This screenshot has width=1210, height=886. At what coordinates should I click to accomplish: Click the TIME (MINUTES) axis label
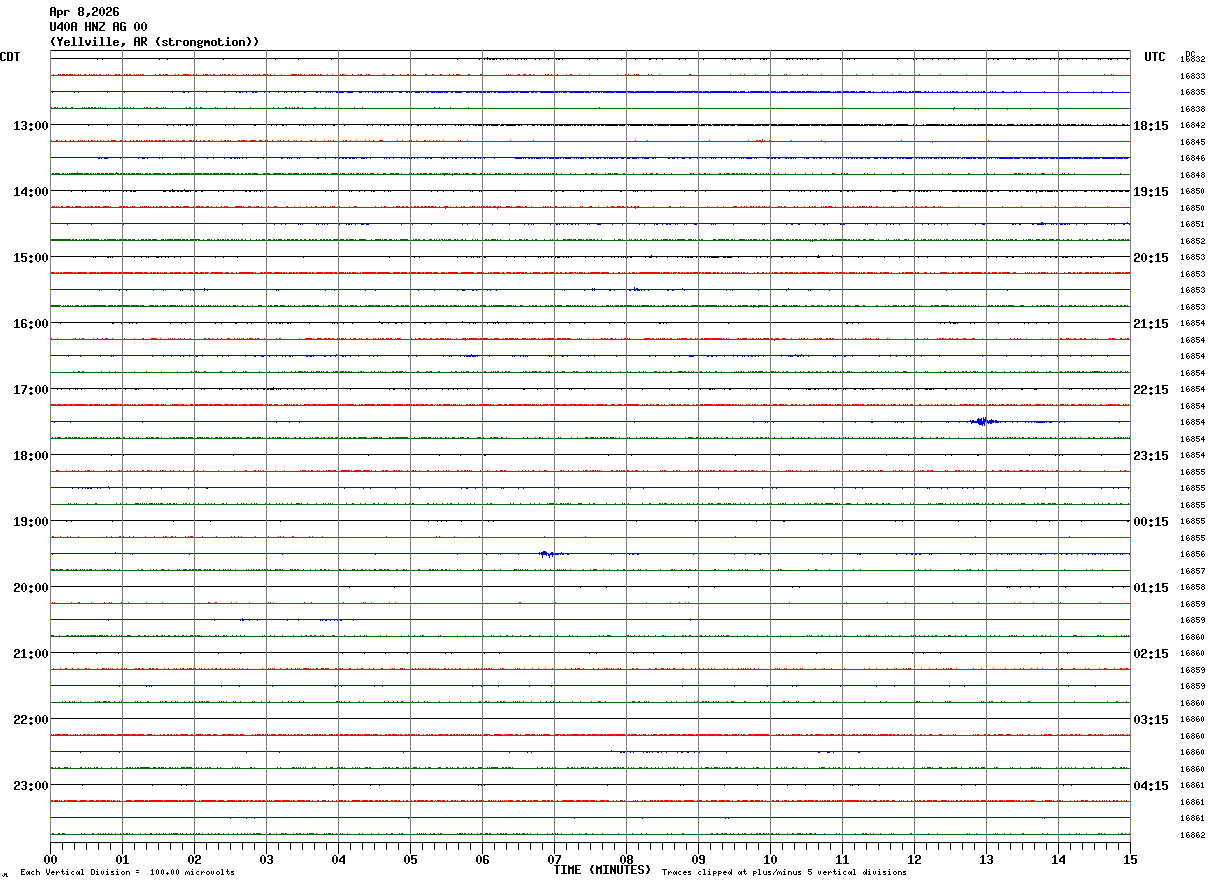pos(602,870)
